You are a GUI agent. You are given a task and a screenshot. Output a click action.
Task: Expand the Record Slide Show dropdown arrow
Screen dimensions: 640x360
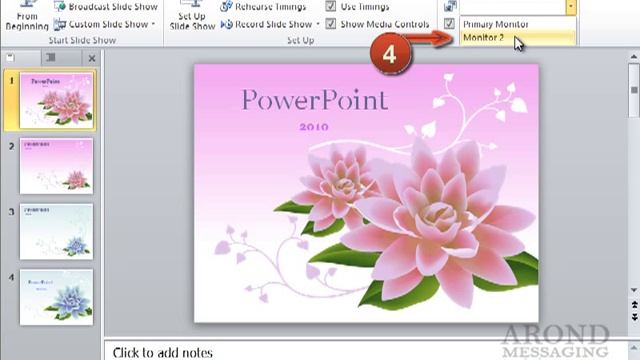(318, 24)
